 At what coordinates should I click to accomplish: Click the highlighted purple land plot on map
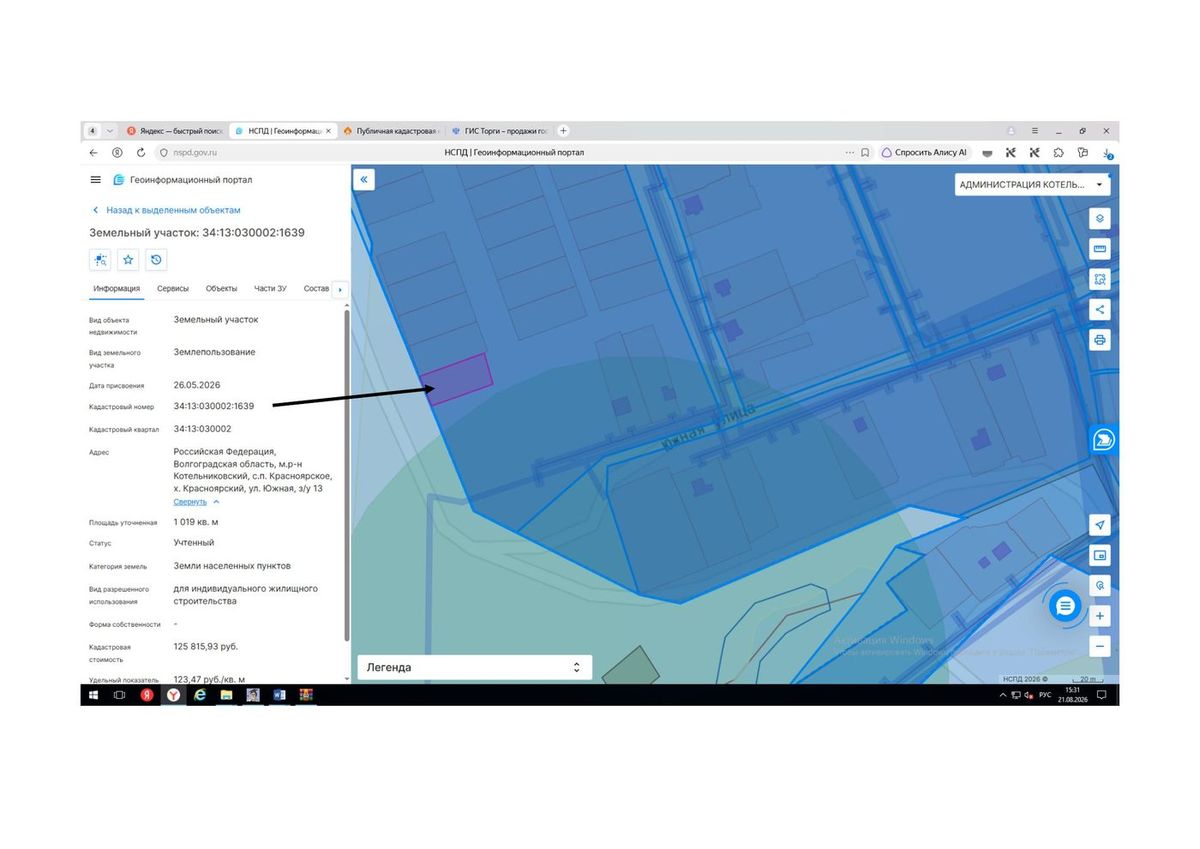pos(457,378)
